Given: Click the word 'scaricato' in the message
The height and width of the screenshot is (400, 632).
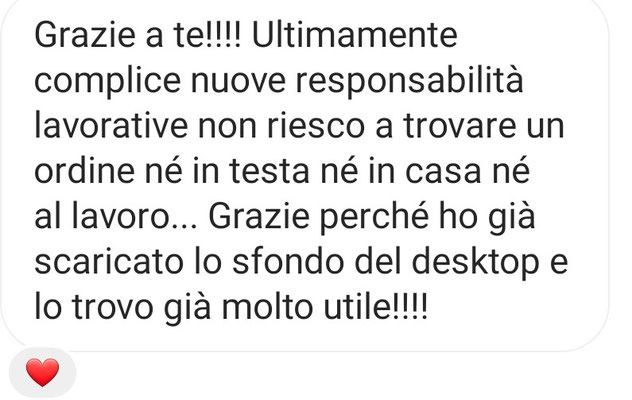Looking at the screenshot, I should (x=109, y=262).
